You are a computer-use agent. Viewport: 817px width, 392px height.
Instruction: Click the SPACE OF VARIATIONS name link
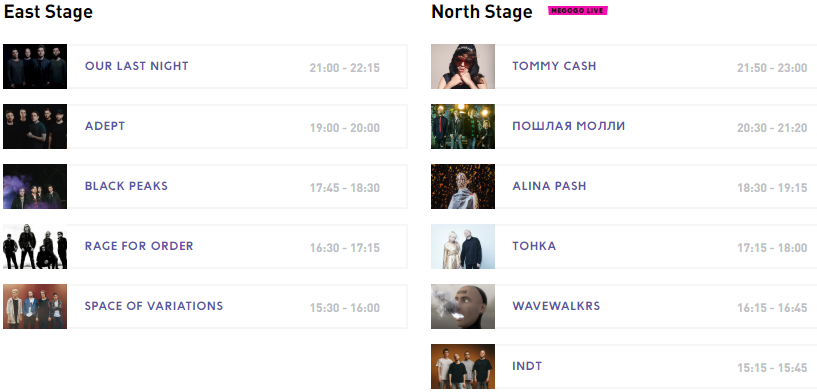pyautogui.click(x=154, y=306)
